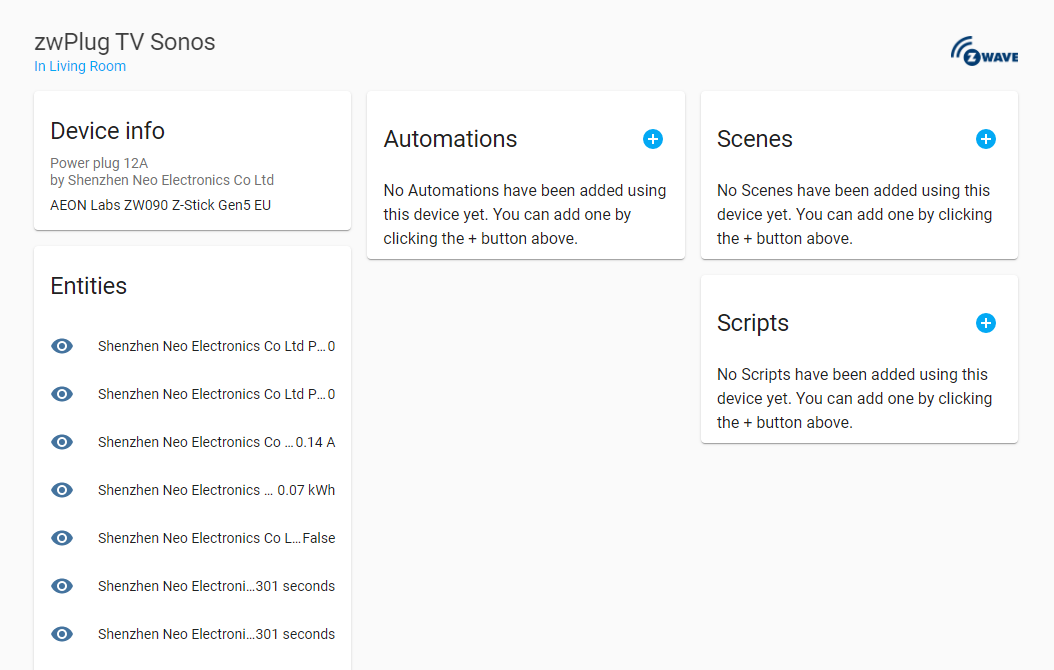
Task: Click the Scripts card heading
Action: click(753, 323)
